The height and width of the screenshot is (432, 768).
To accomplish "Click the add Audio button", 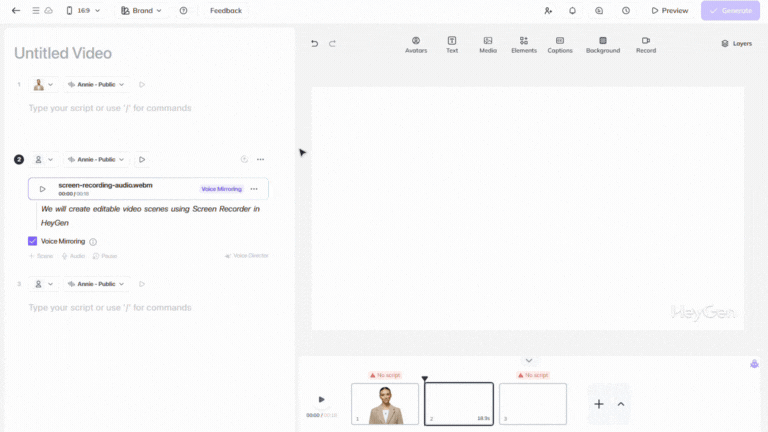I will [73, 256].
